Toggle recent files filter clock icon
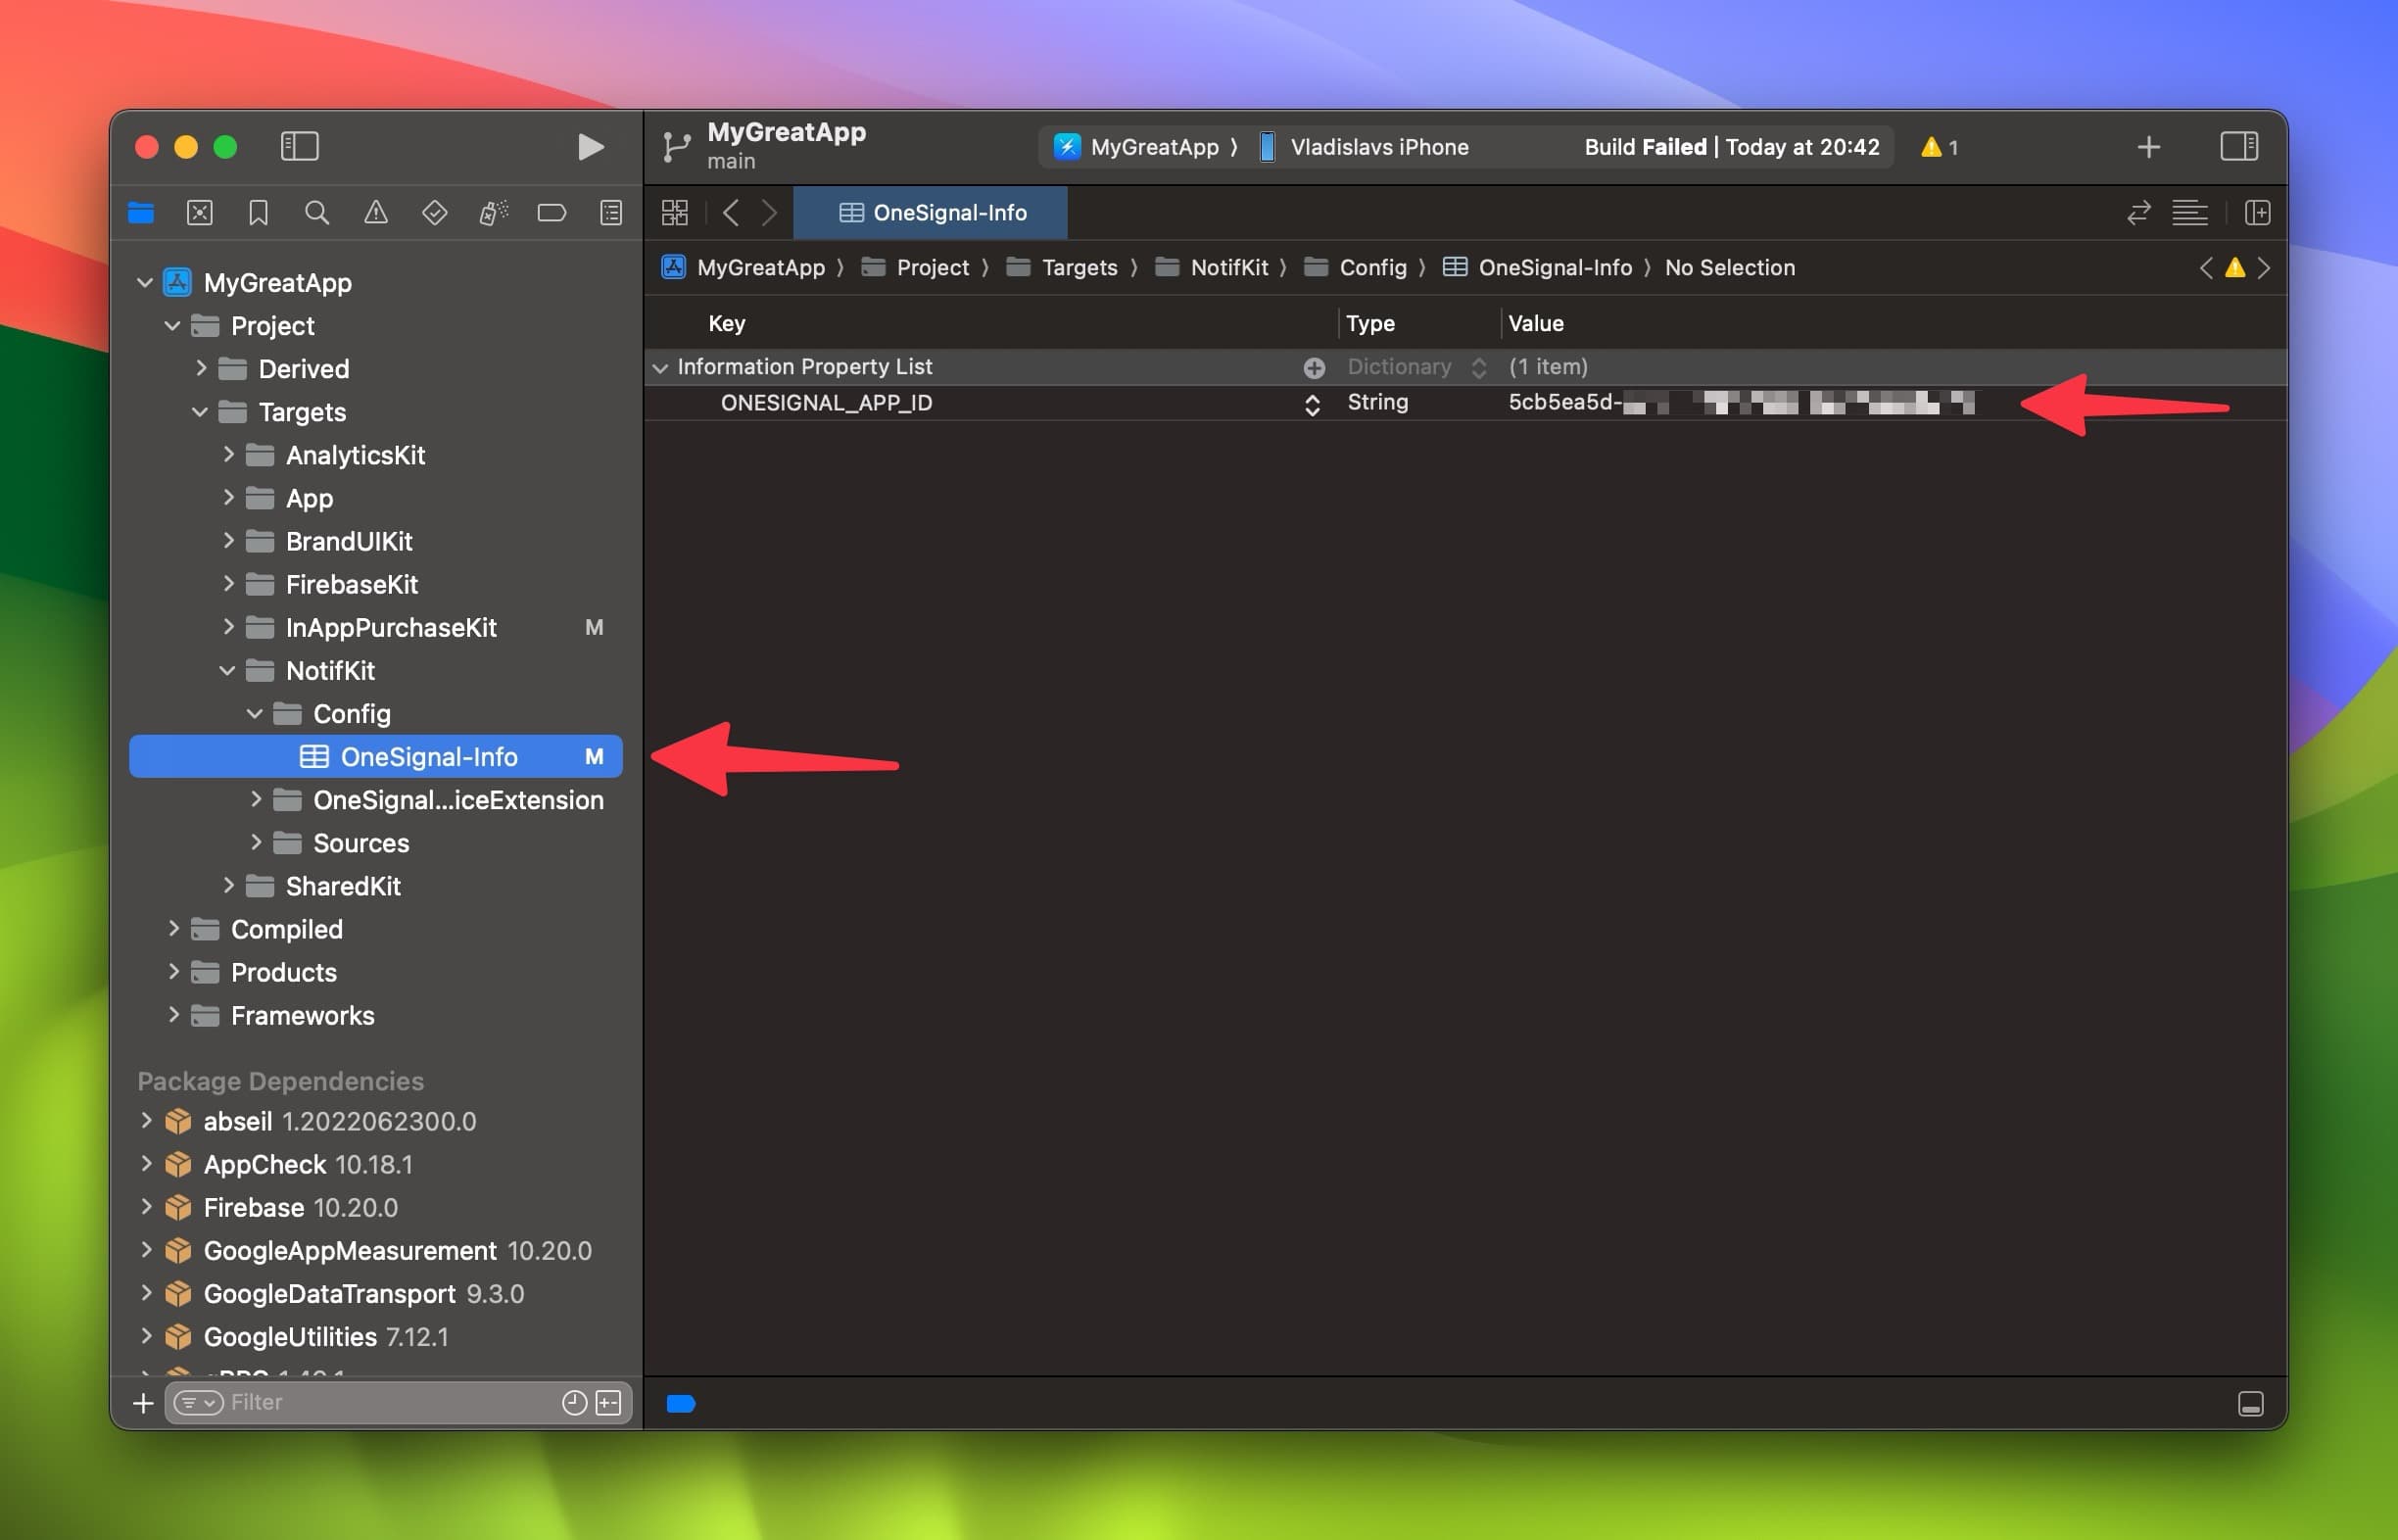The width and height of the screenshot is (2398, 1540). pos(574,1403)
